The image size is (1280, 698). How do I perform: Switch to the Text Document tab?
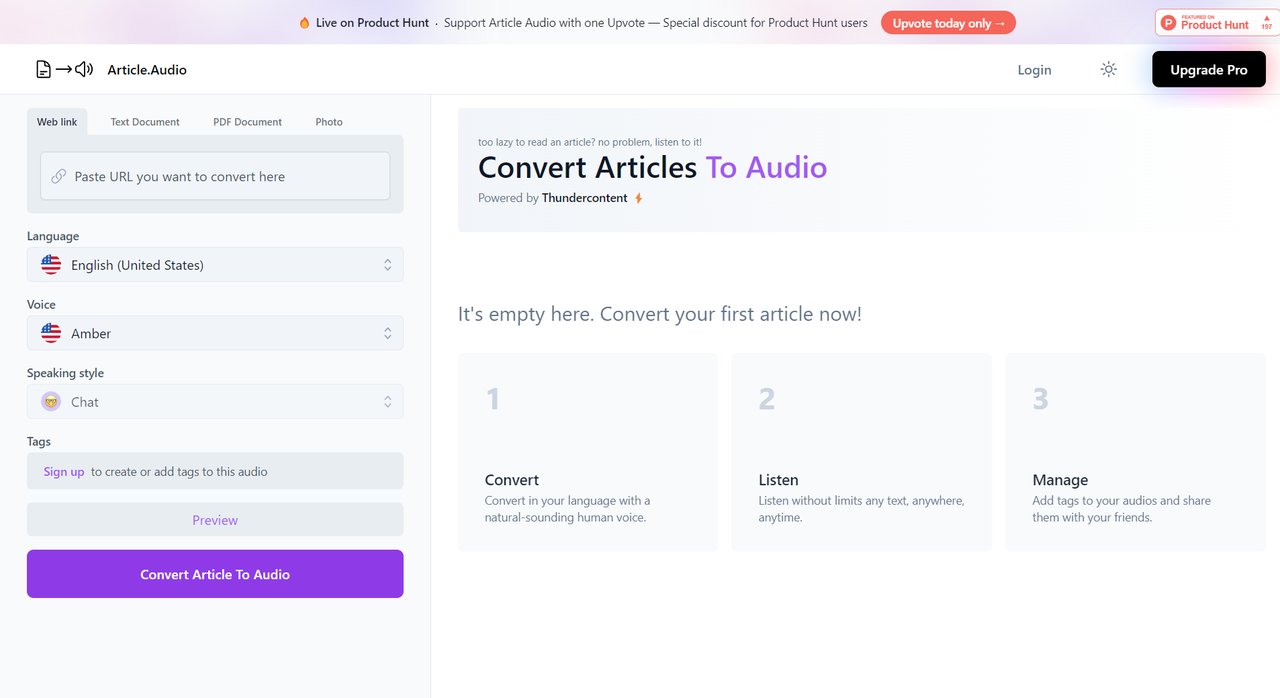(145, 122)
